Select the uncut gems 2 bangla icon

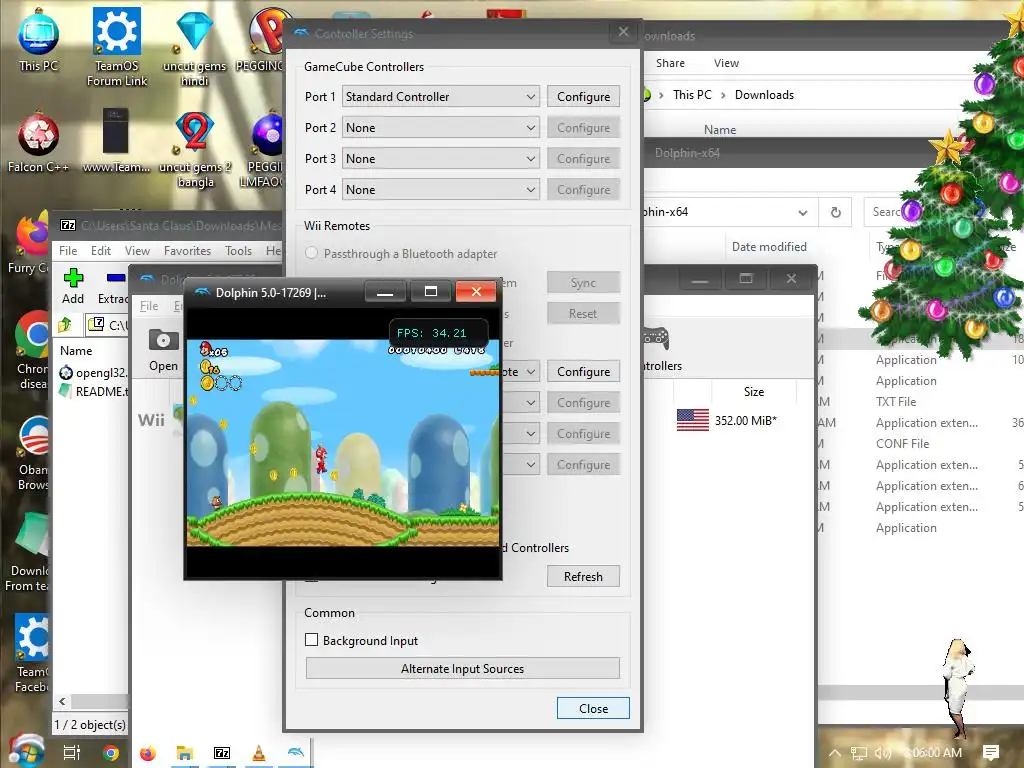(x=195, y=148)
